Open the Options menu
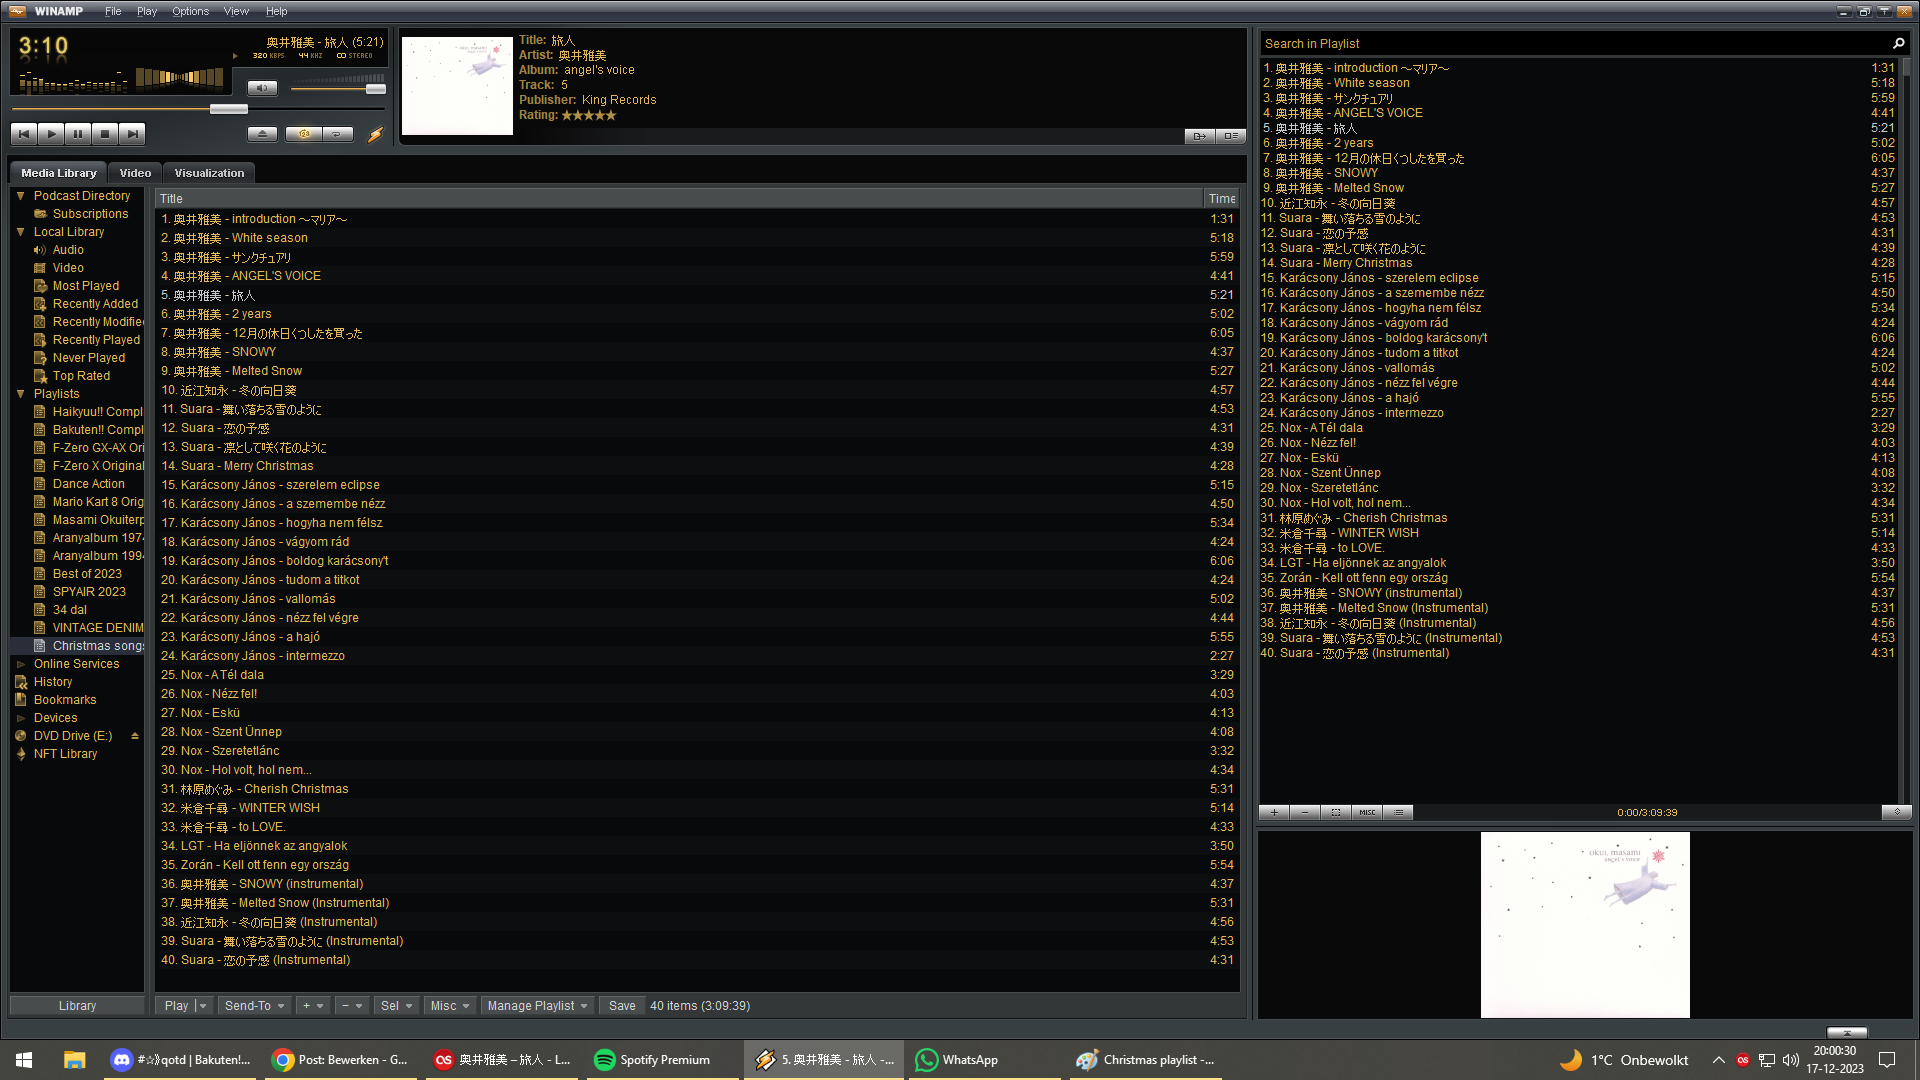Viewport: 1920px width, 1080px height. [190, 11]
